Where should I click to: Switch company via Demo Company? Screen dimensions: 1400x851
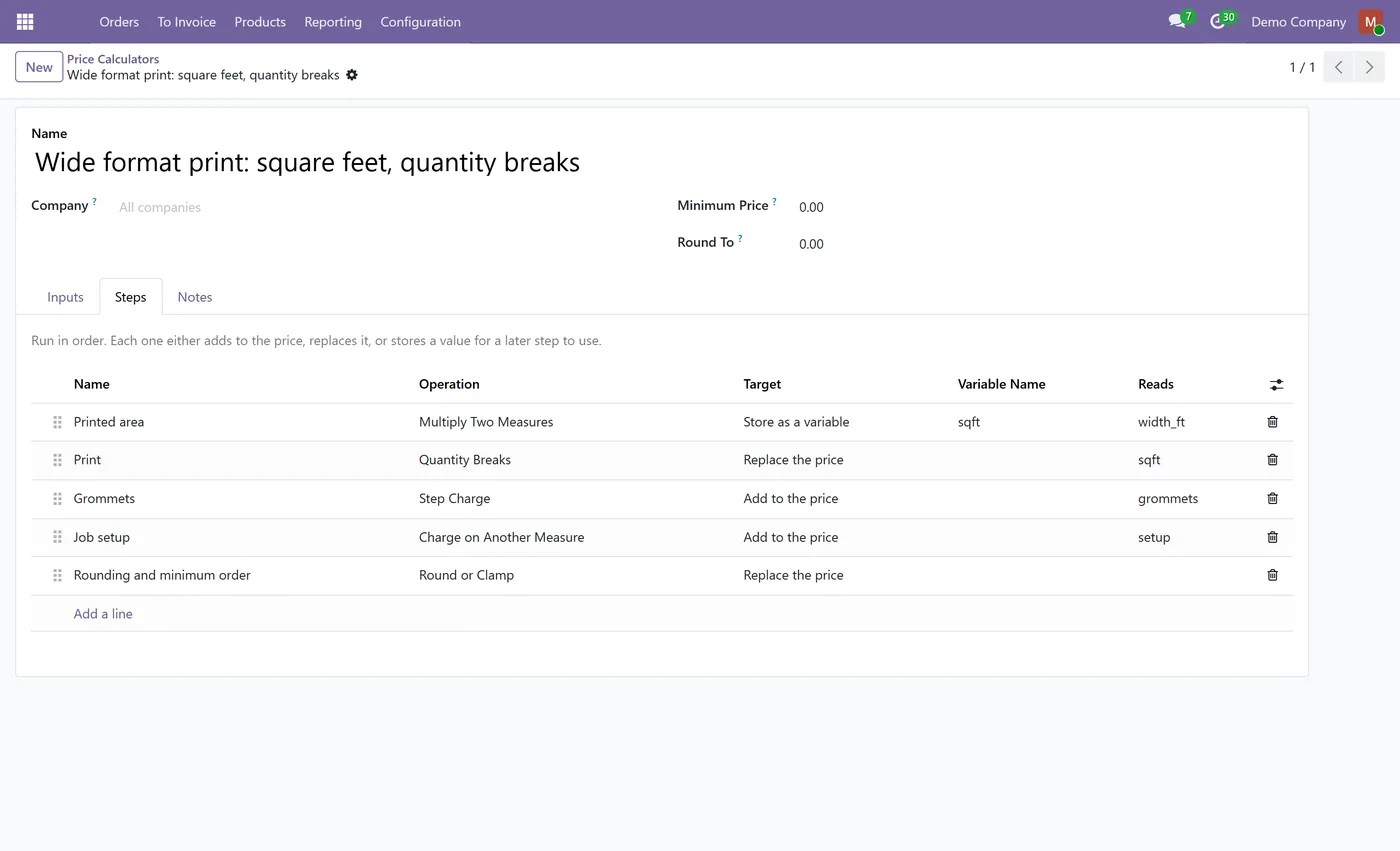point(1298,21)
